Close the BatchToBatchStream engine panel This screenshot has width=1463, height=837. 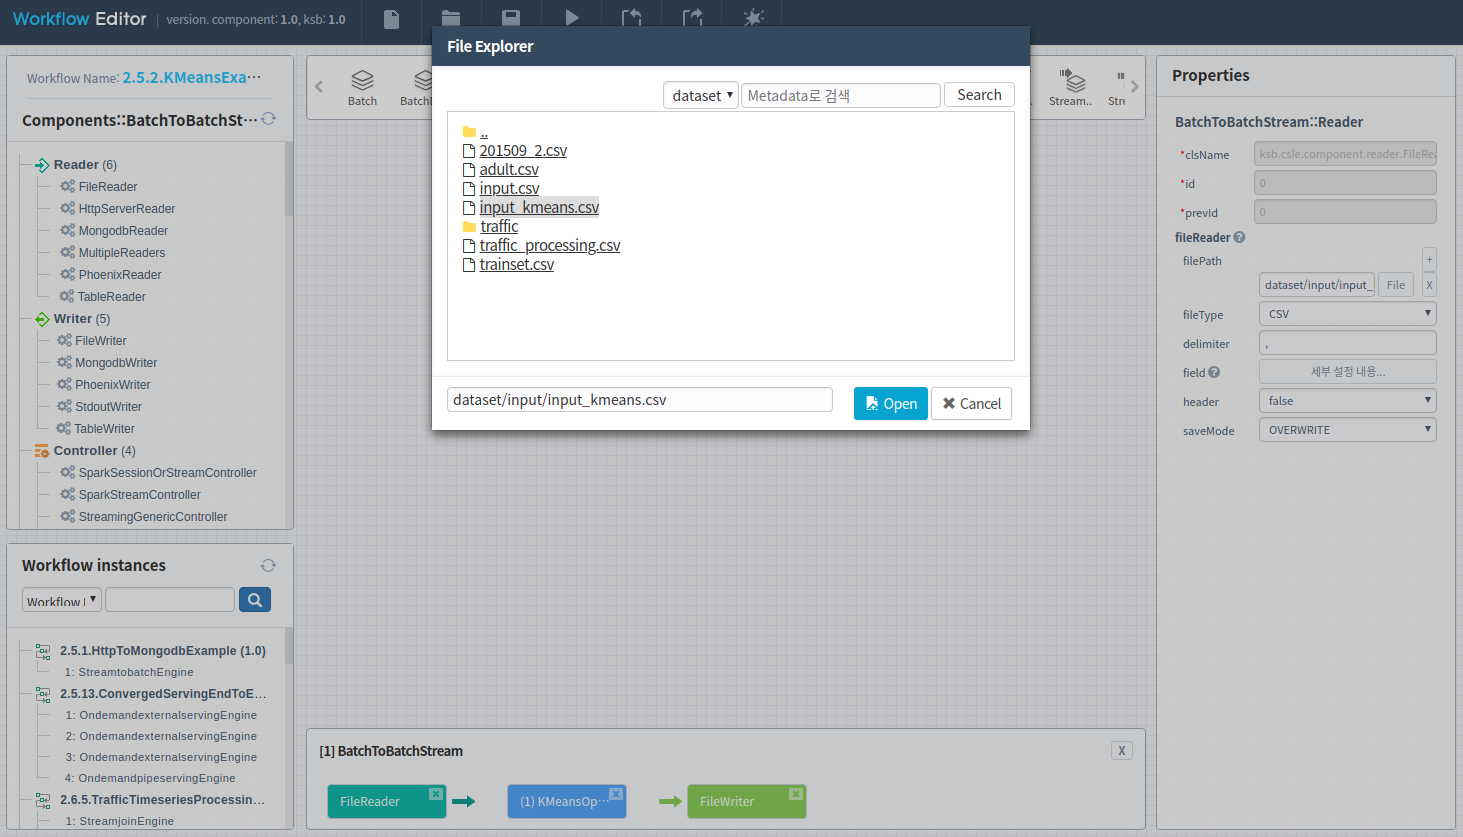(1122, 751)
